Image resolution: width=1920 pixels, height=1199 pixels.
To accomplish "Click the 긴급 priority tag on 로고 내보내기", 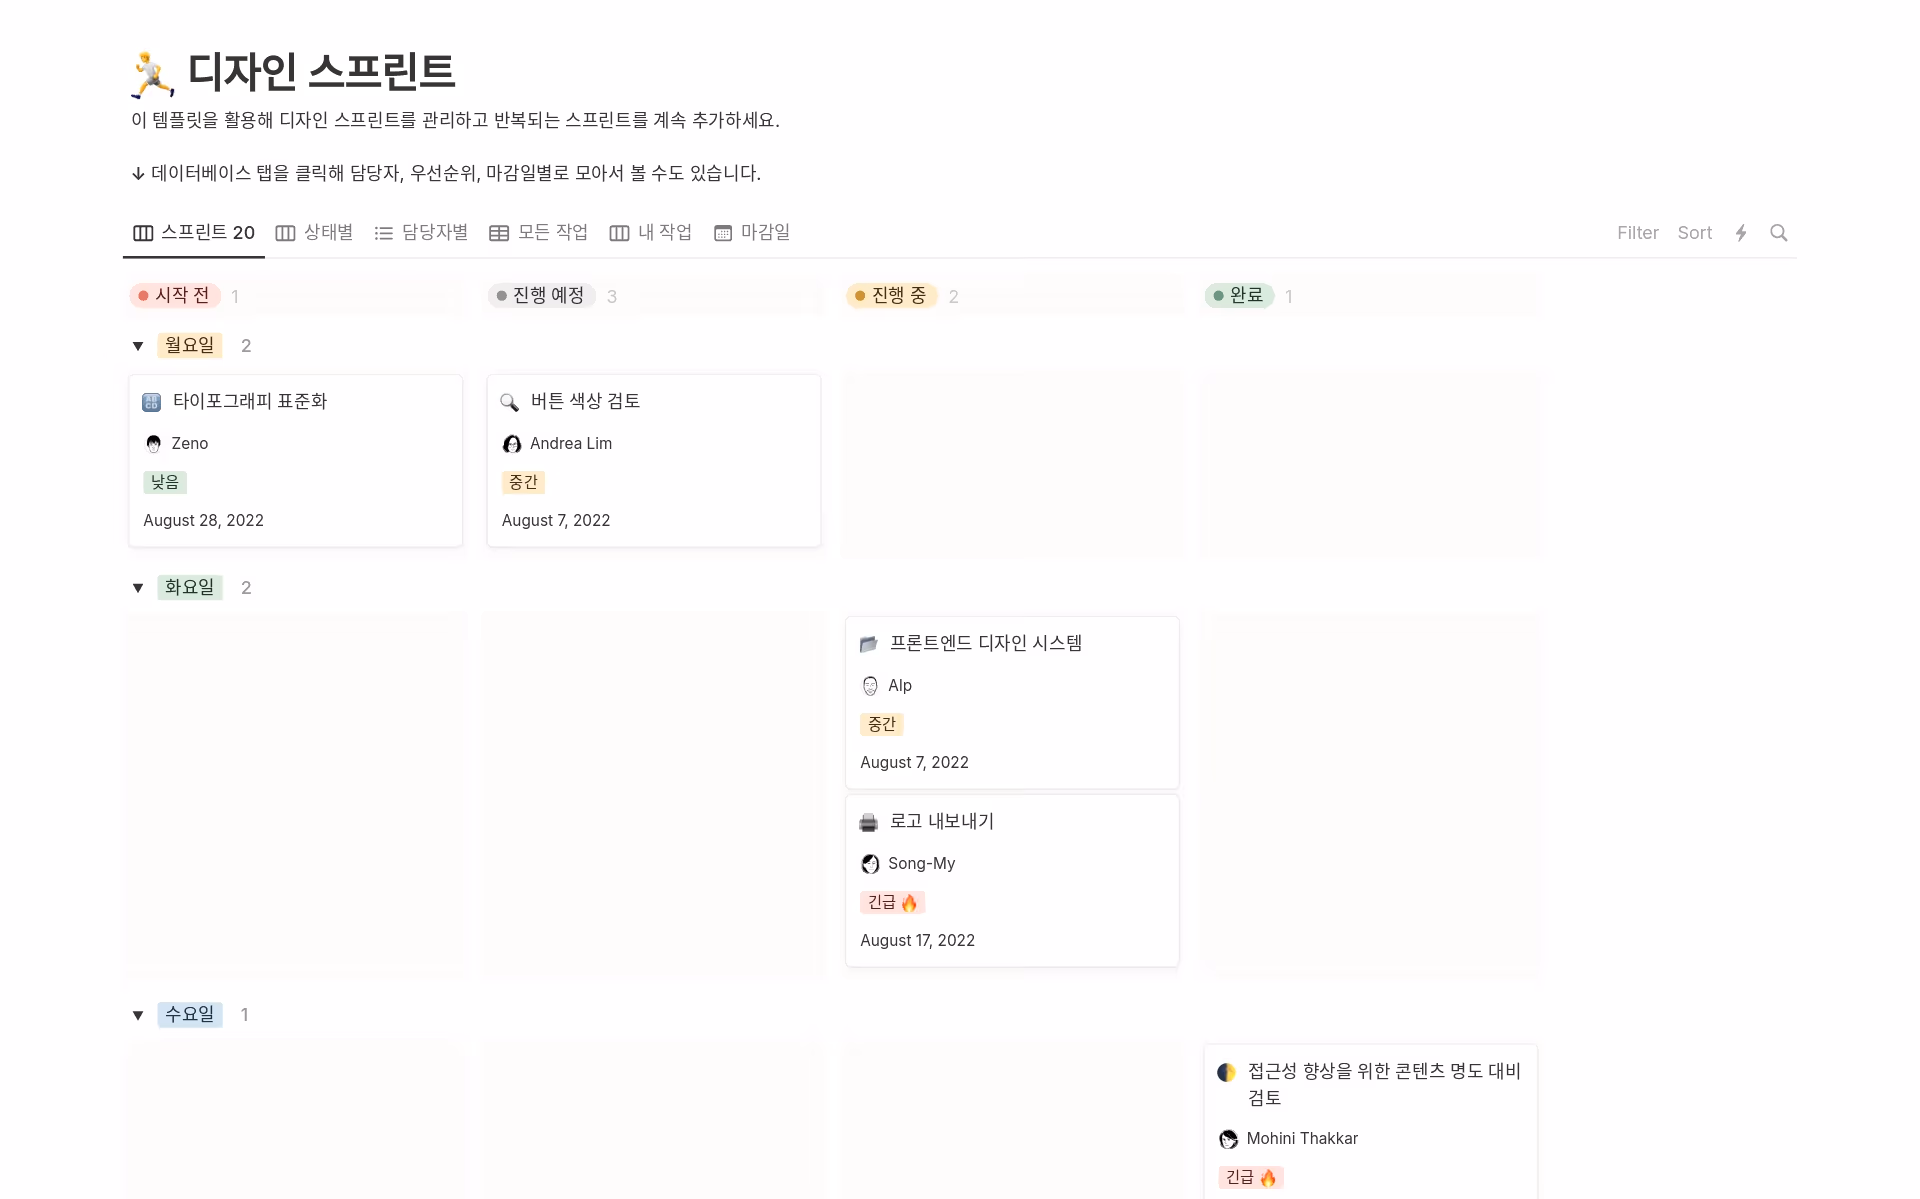I will coord(892,901).
